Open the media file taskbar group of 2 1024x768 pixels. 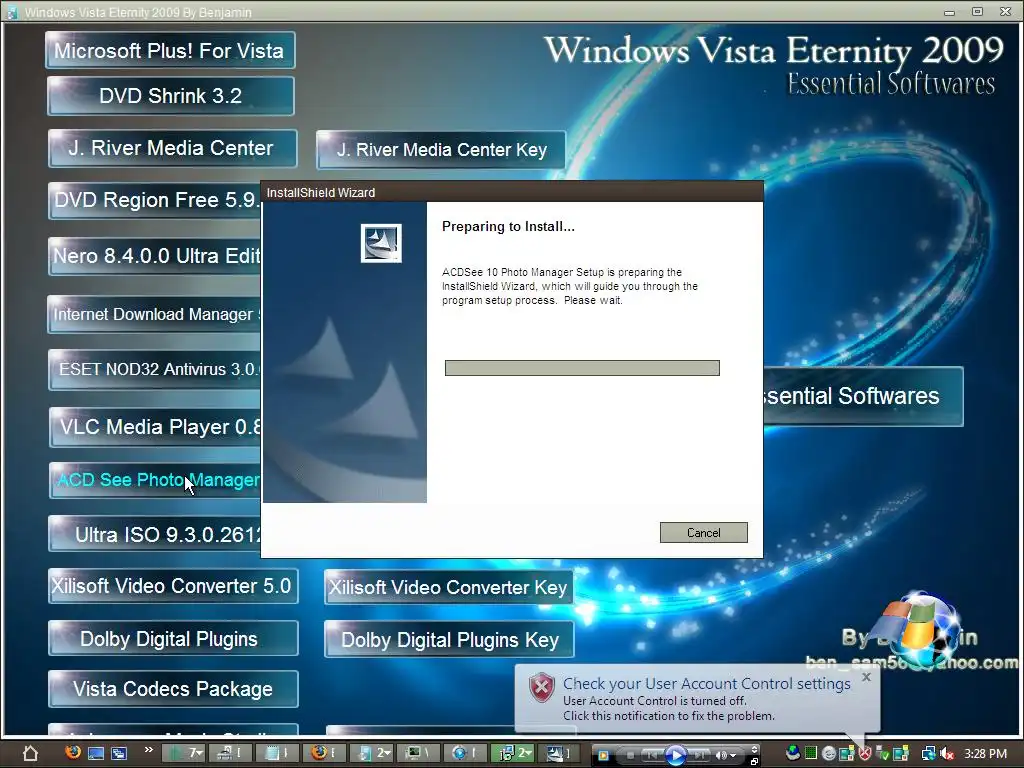[x=371, y=753]
